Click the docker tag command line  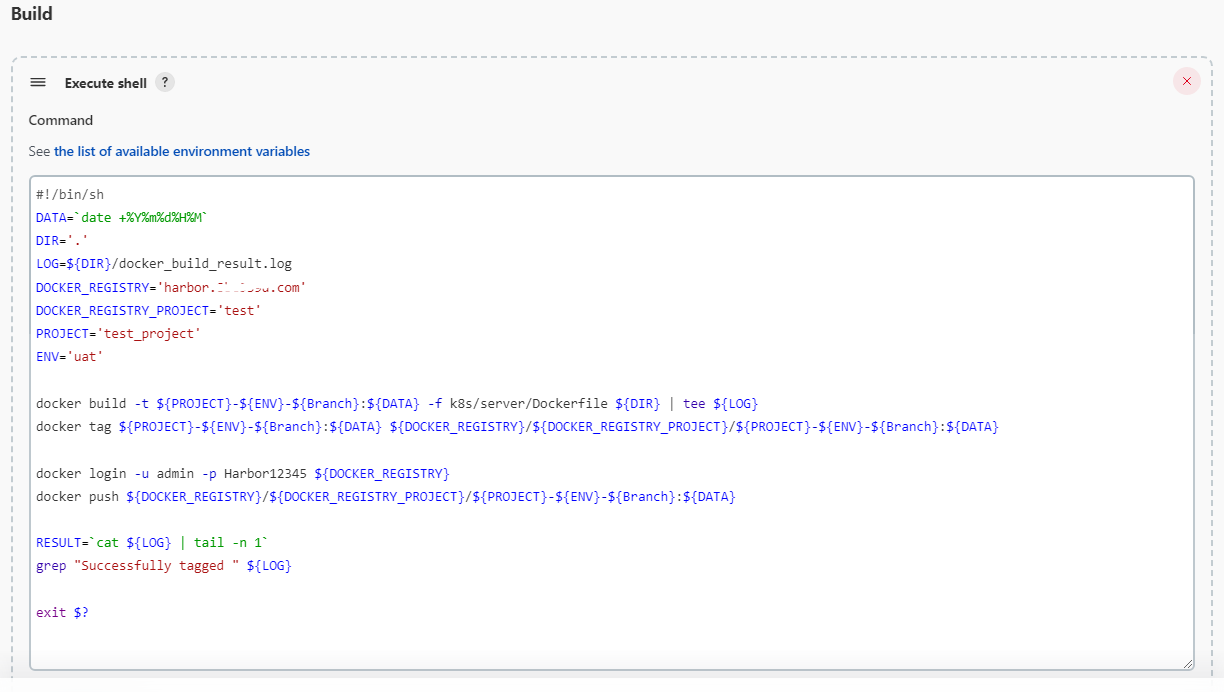coord(517,427)
